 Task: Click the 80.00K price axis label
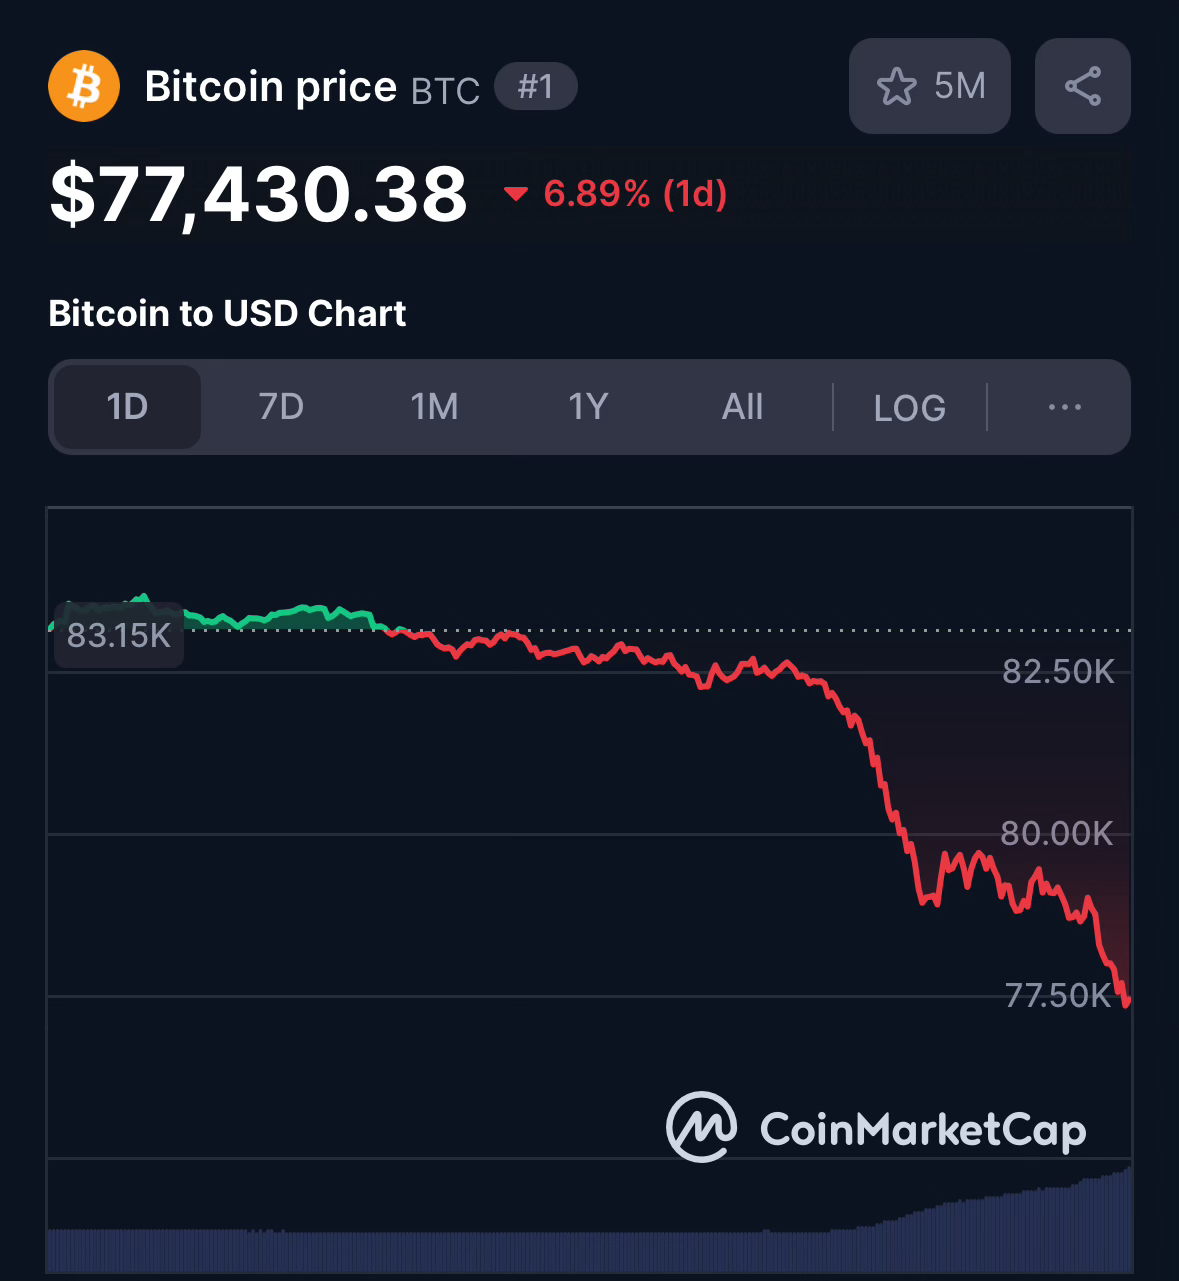pyautogui.click(x=1057, y=833)
